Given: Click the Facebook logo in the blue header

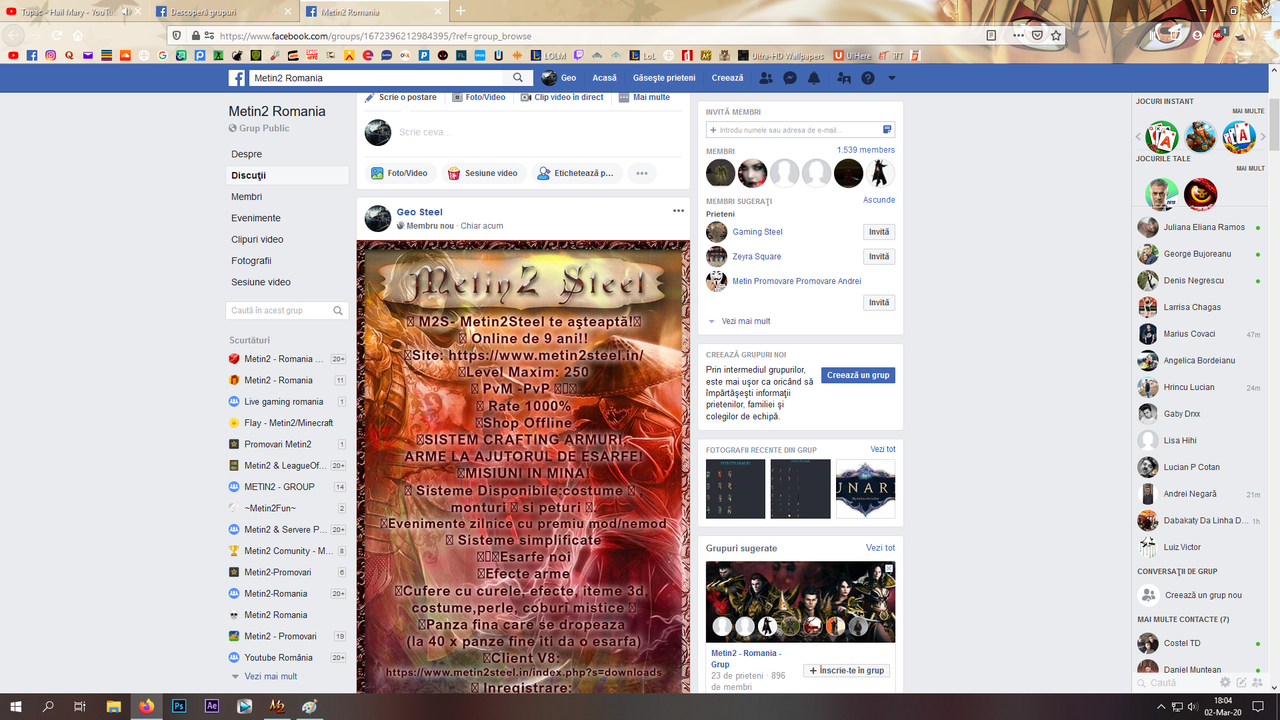Looking at the screenshot, I should click(237, 78).
